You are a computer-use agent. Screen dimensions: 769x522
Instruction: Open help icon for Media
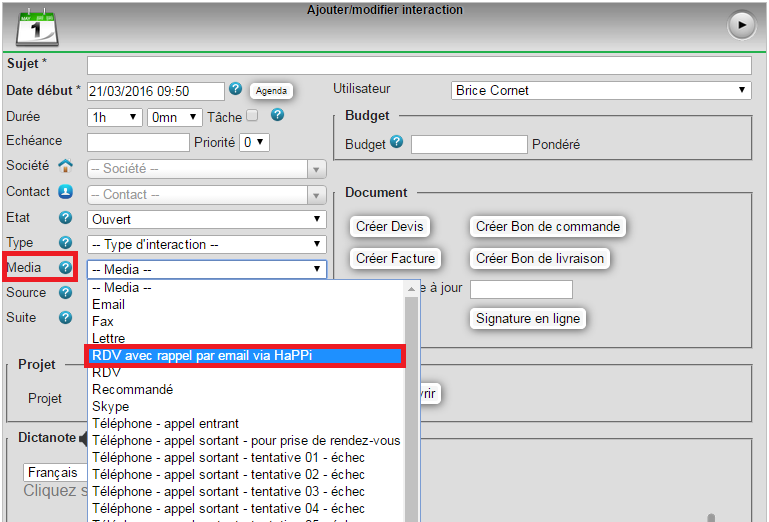[x=65, y=267]
